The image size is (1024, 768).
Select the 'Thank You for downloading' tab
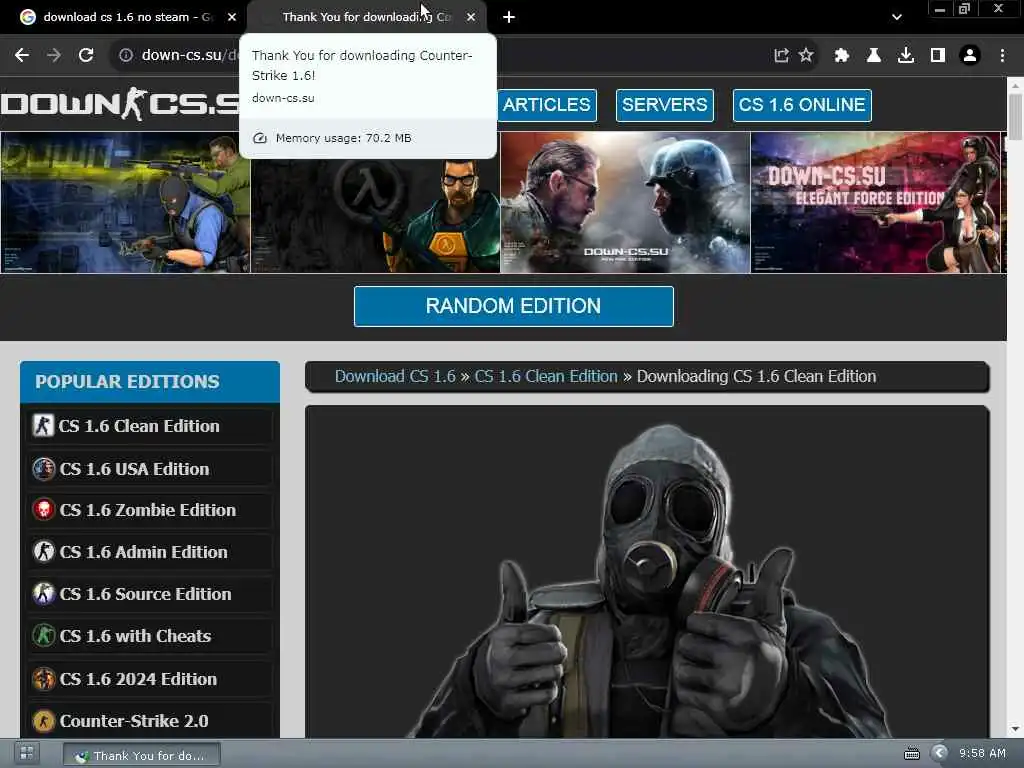point(366,17)
